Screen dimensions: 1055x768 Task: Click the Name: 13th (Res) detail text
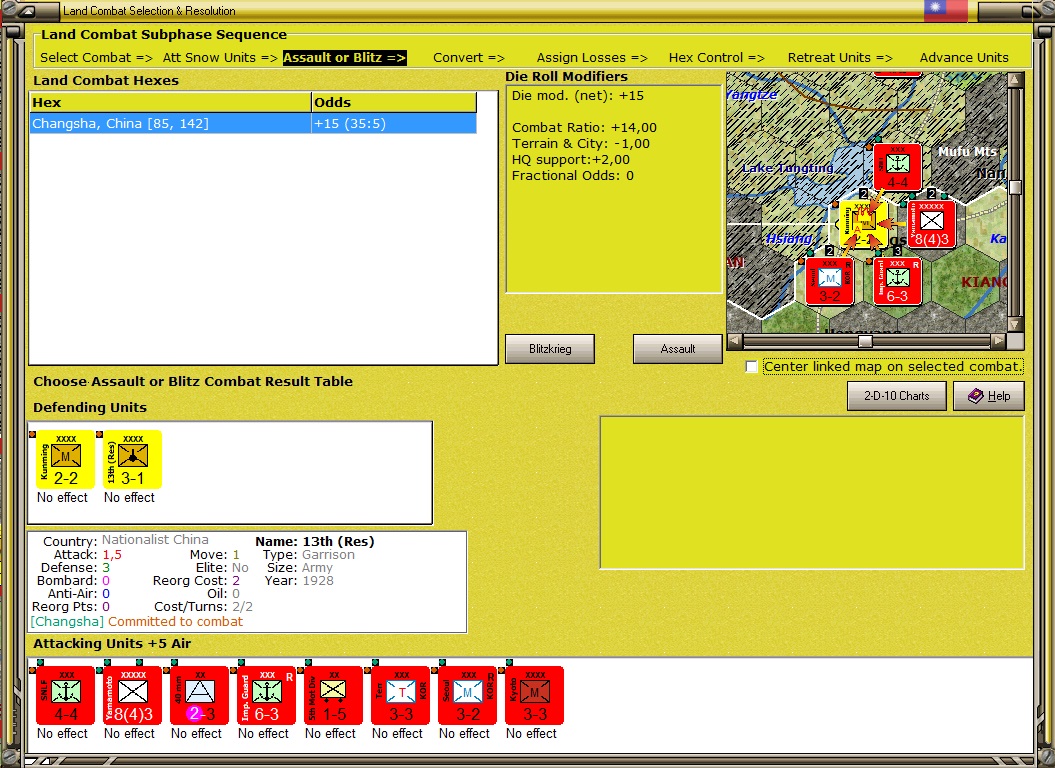click(x=314, y=541)
